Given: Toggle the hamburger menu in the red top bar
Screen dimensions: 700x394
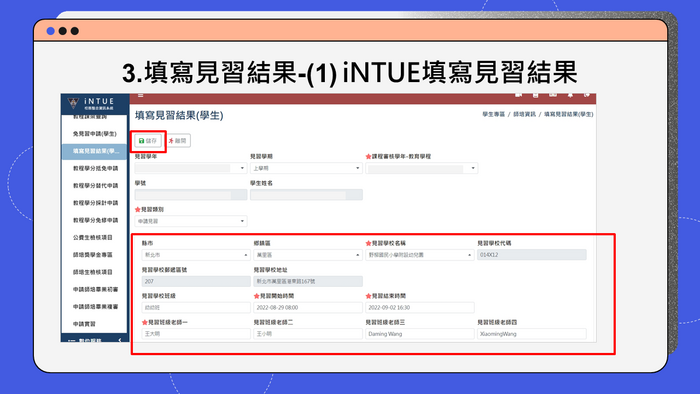Looking at the screenshot, I should point(141,95).
